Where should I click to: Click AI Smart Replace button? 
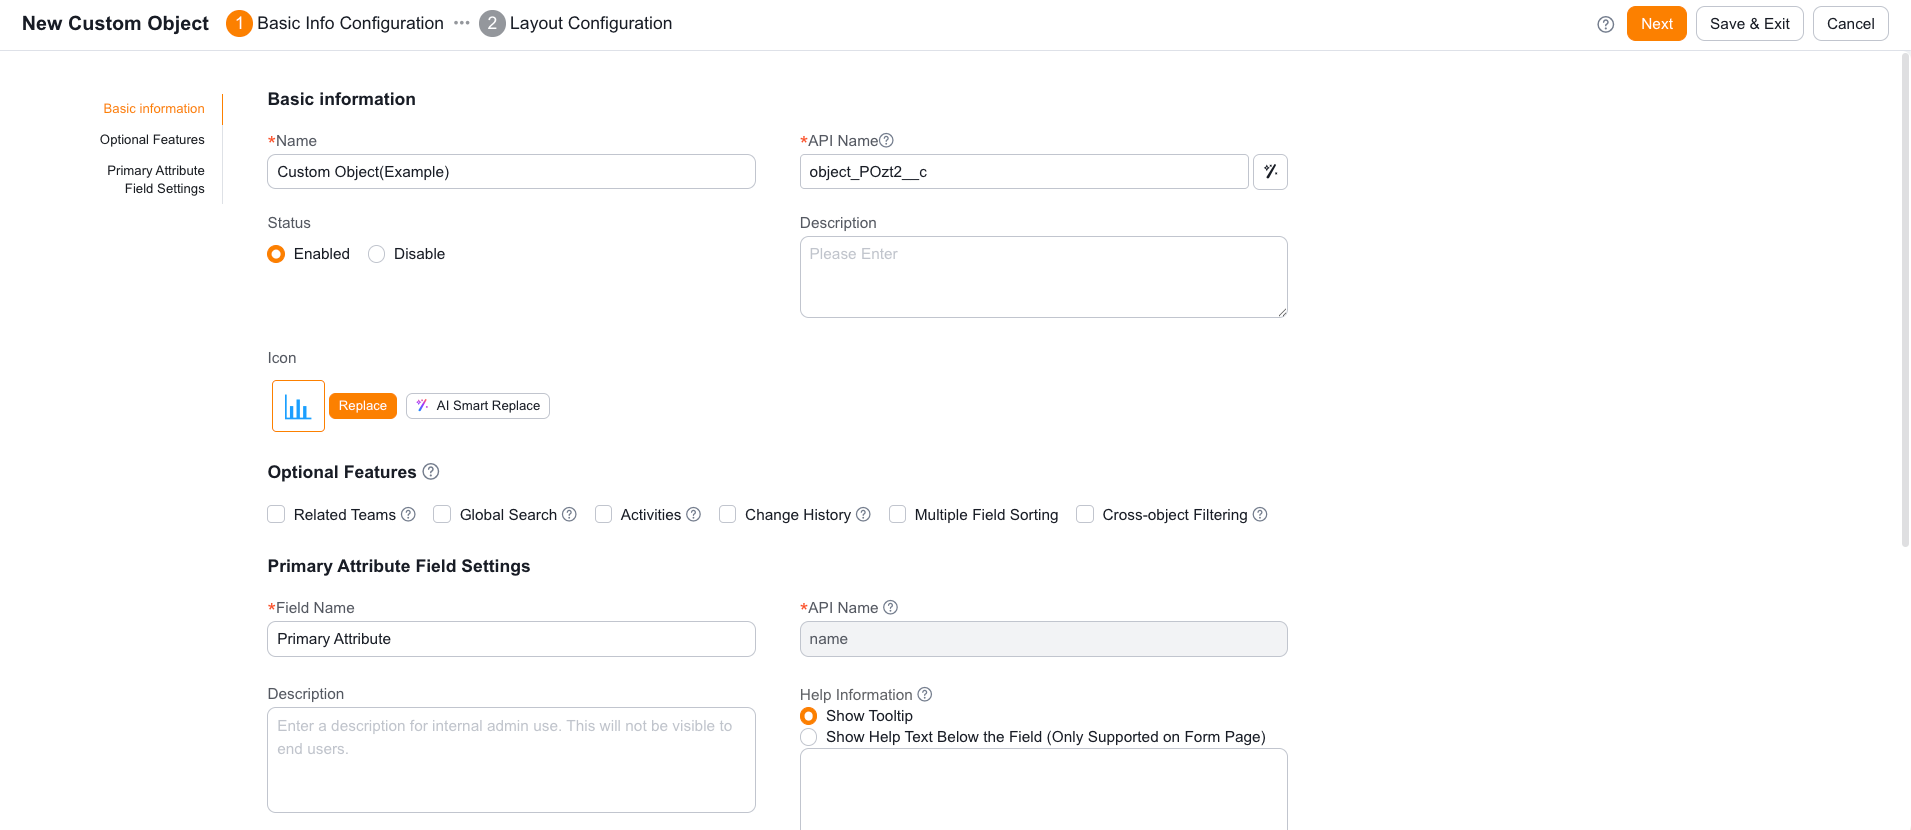tap(478, 406)
